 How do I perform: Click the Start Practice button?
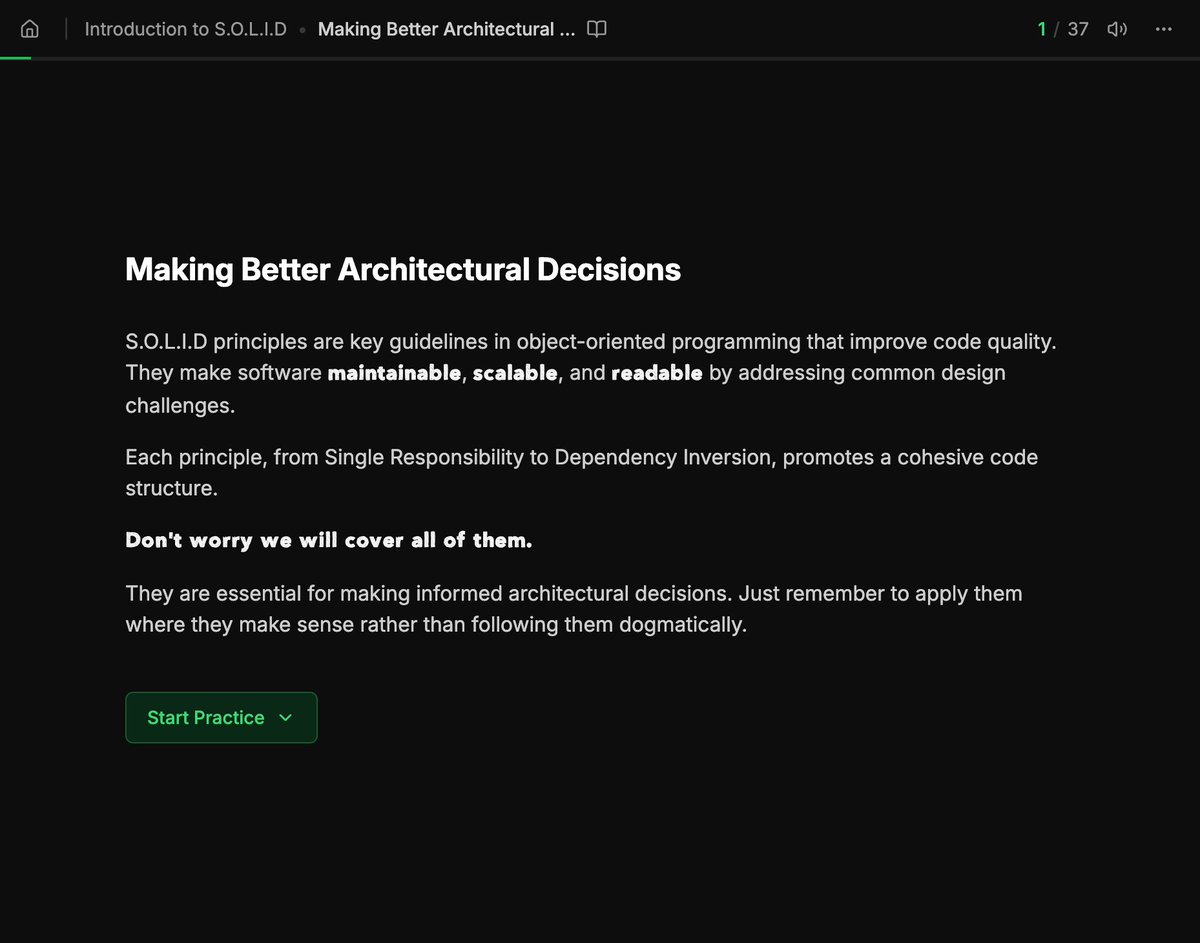[x=221, y=717]
